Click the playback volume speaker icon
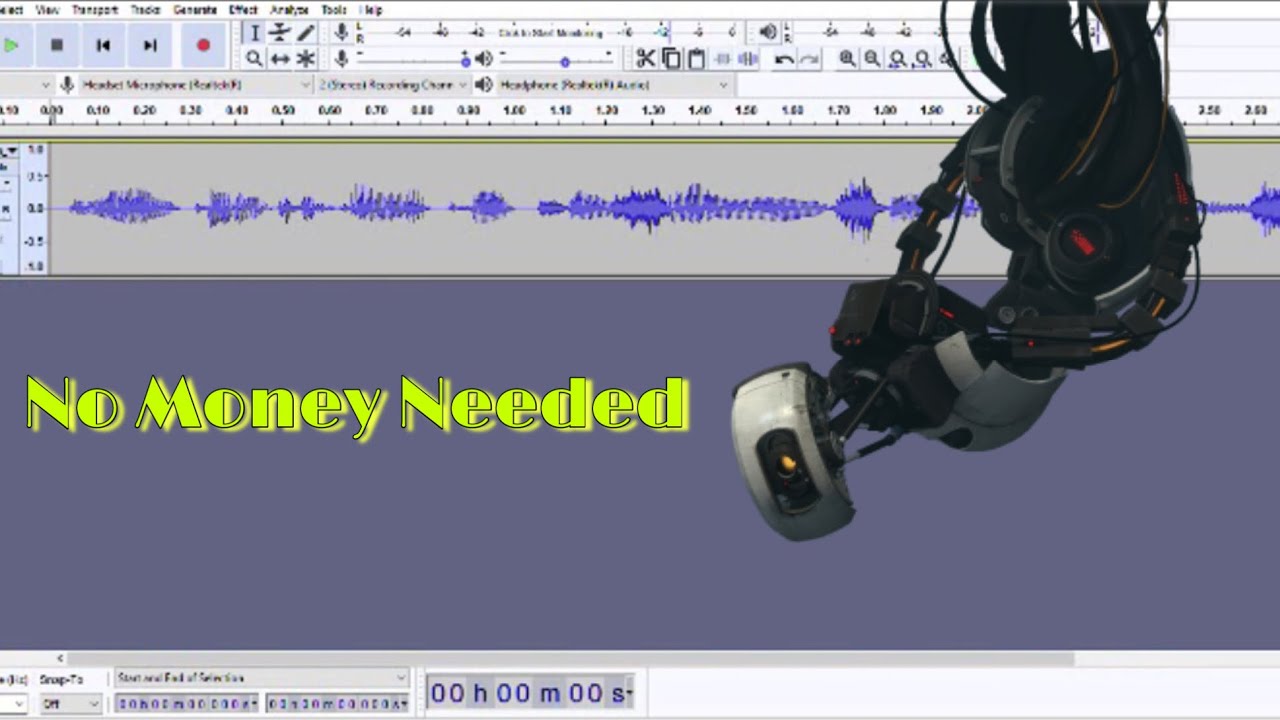The image size is (1280, 720). coord(484,59)
